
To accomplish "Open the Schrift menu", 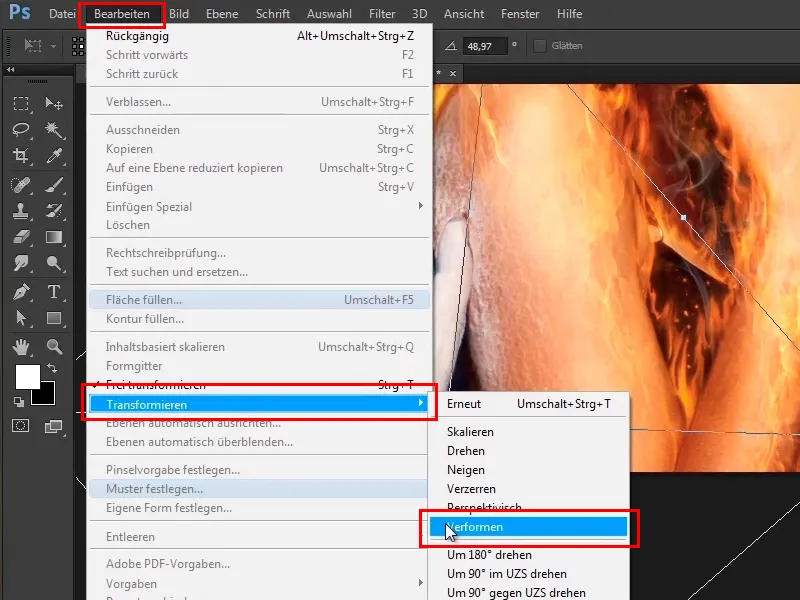I will pyautogui.click(x=273, y=14).
